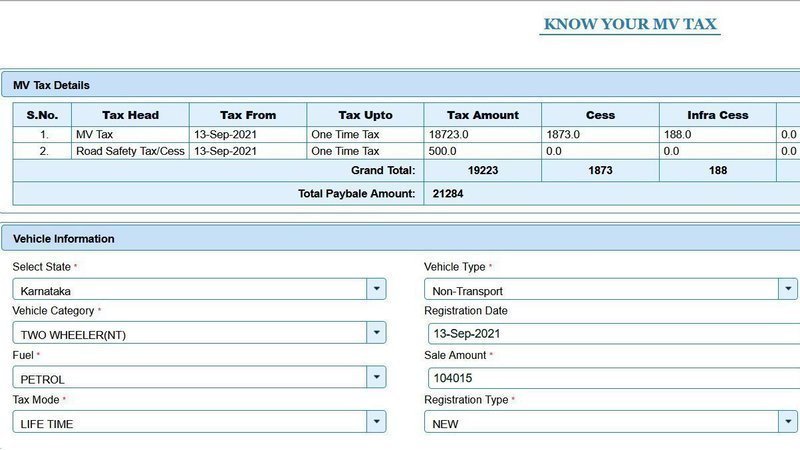Select the Road Safety Tax/Cess cell
The width and height of the screenshot is (800, 450).
click(130, 151)
